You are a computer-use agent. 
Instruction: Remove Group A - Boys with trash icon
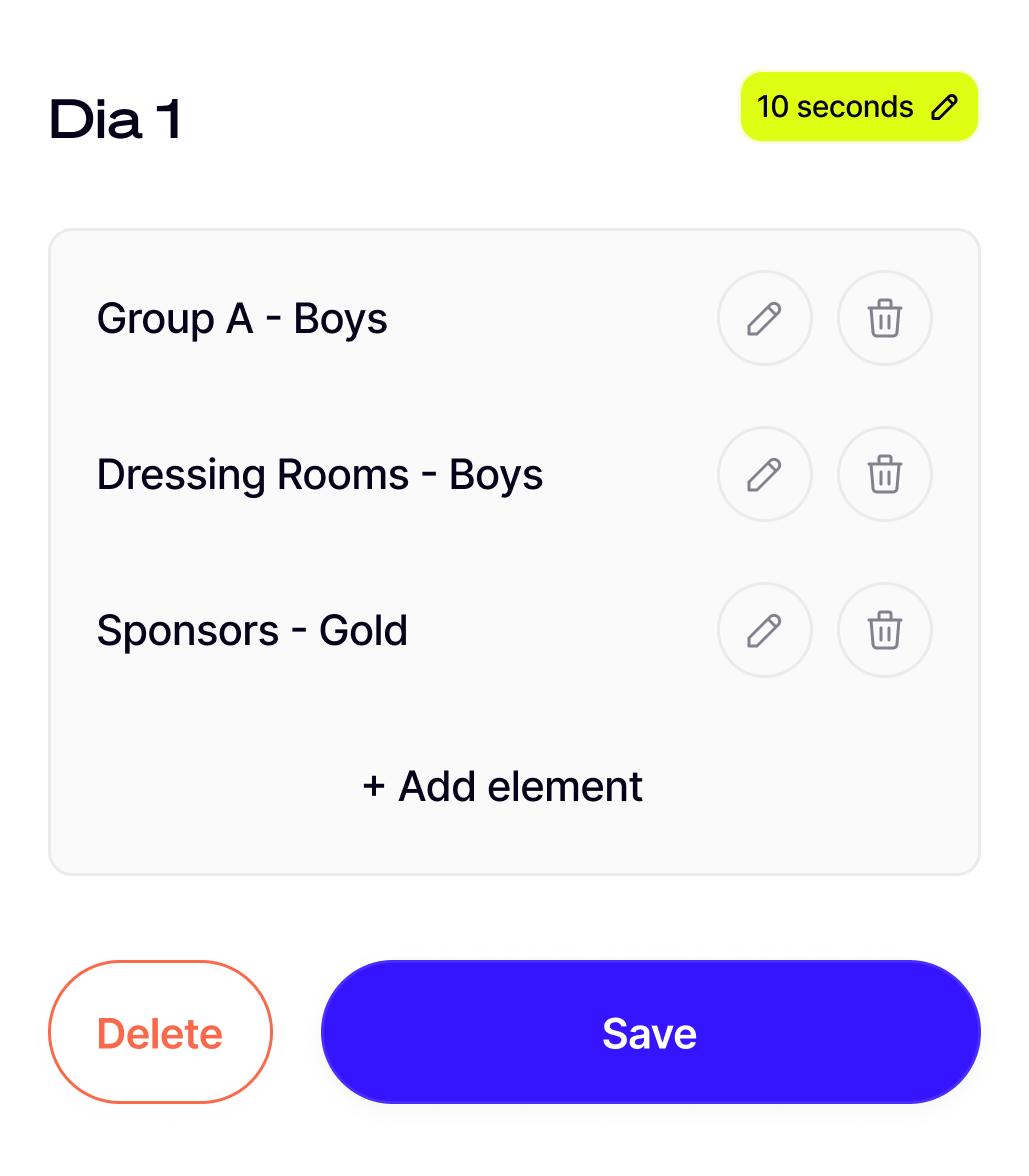pyautogui.click(x=885, y=319)
